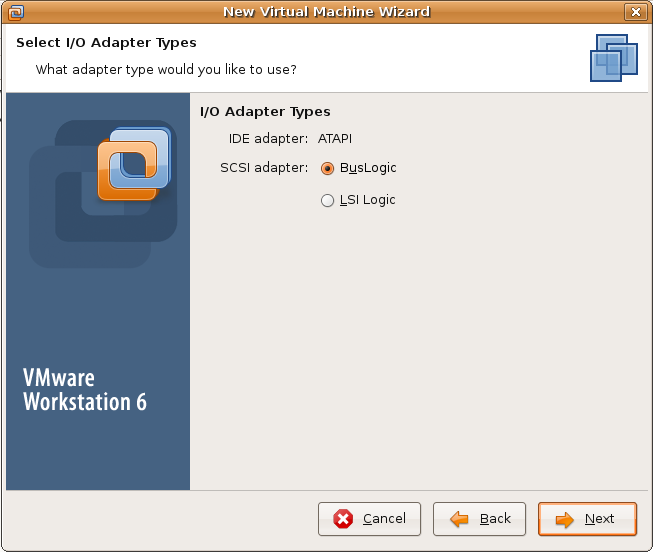The width and height of the screenshot is (653, 552).
Task: Click 'What adapter type would you like to use?'
Action: 166,70
